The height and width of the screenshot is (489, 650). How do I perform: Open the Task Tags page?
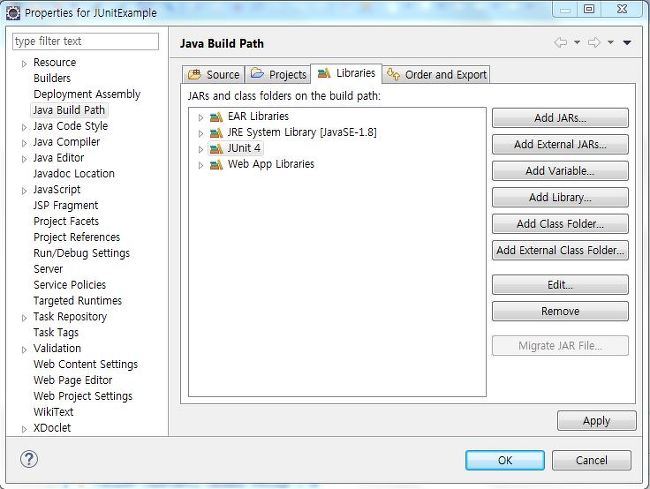pos(56,332)
